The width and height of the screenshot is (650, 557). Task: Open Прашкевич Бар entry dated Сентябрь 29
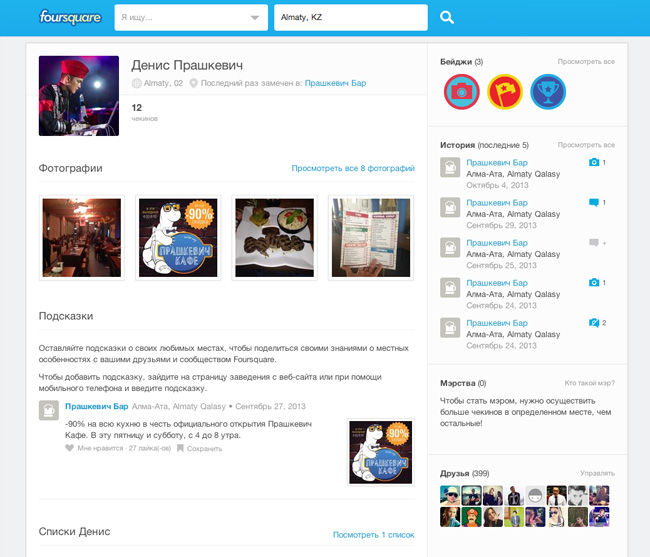point(497,203)
